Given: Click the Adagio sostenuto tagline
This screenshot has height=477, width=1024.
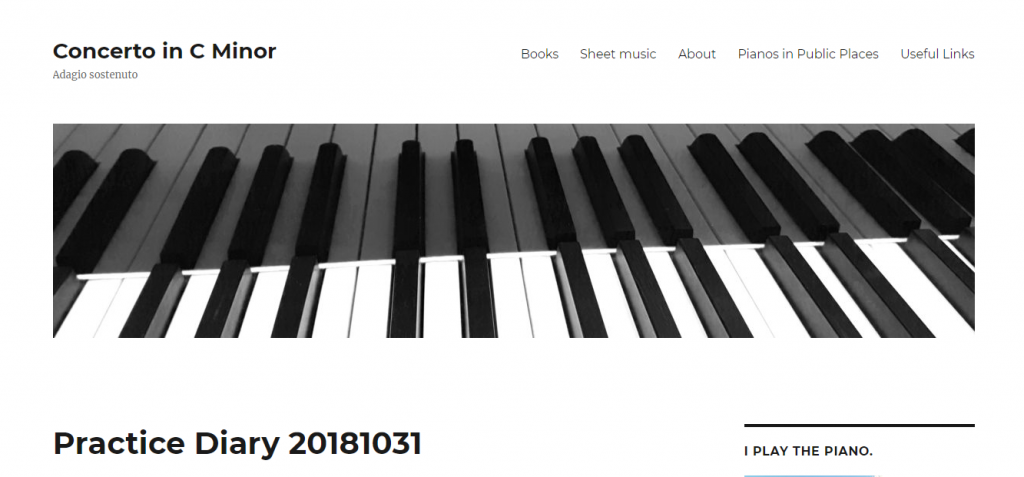Looking at the screenshot, I should (95, 74).
